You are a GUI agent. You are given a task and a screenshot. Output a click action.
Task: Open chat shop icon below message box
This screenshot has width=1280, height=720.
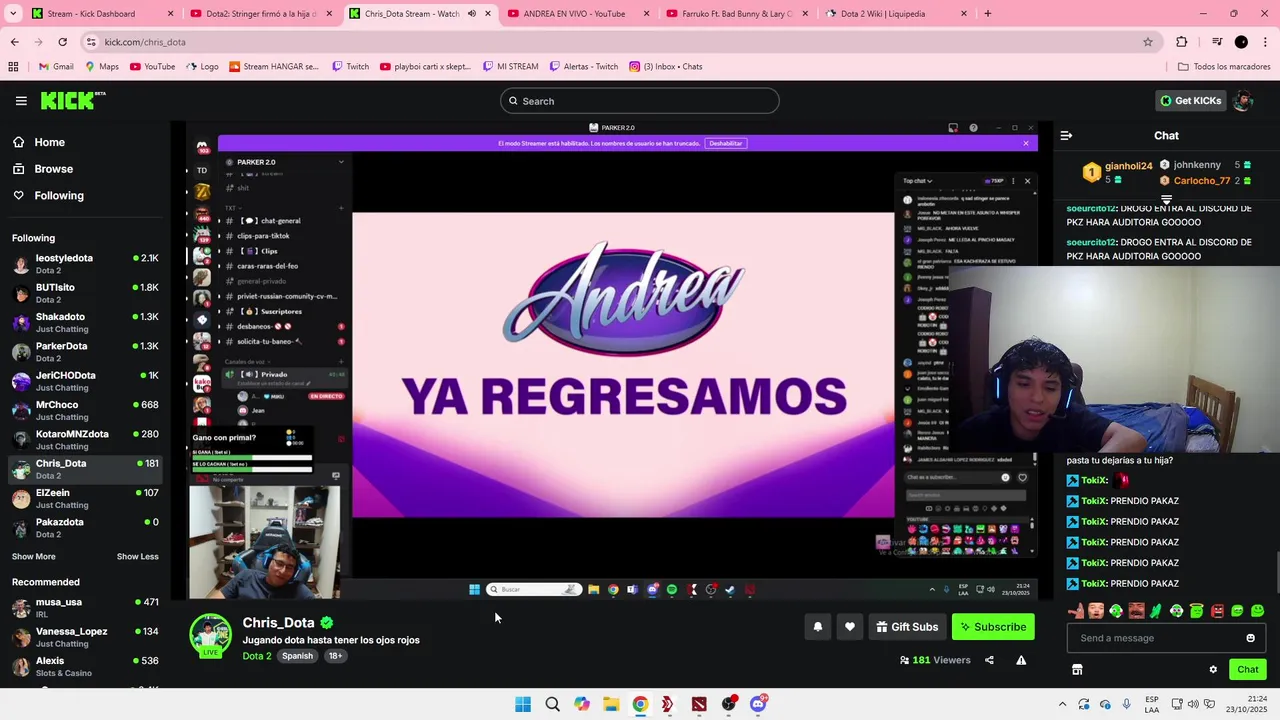click(x=1077, y=670)
